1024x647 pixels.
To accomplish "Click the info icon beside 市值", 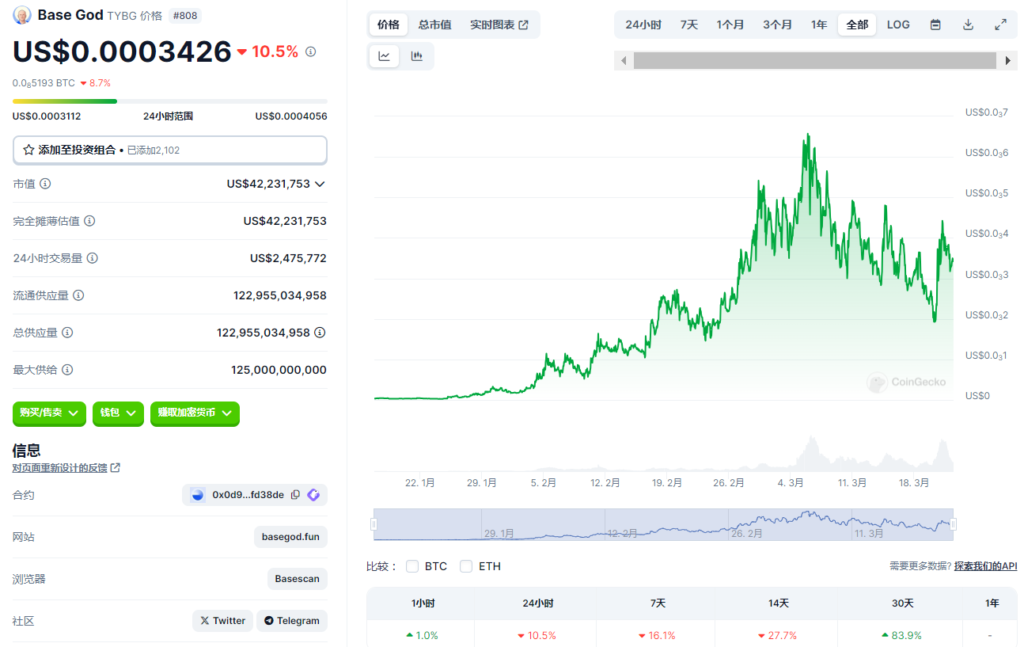I will point(45,184).
